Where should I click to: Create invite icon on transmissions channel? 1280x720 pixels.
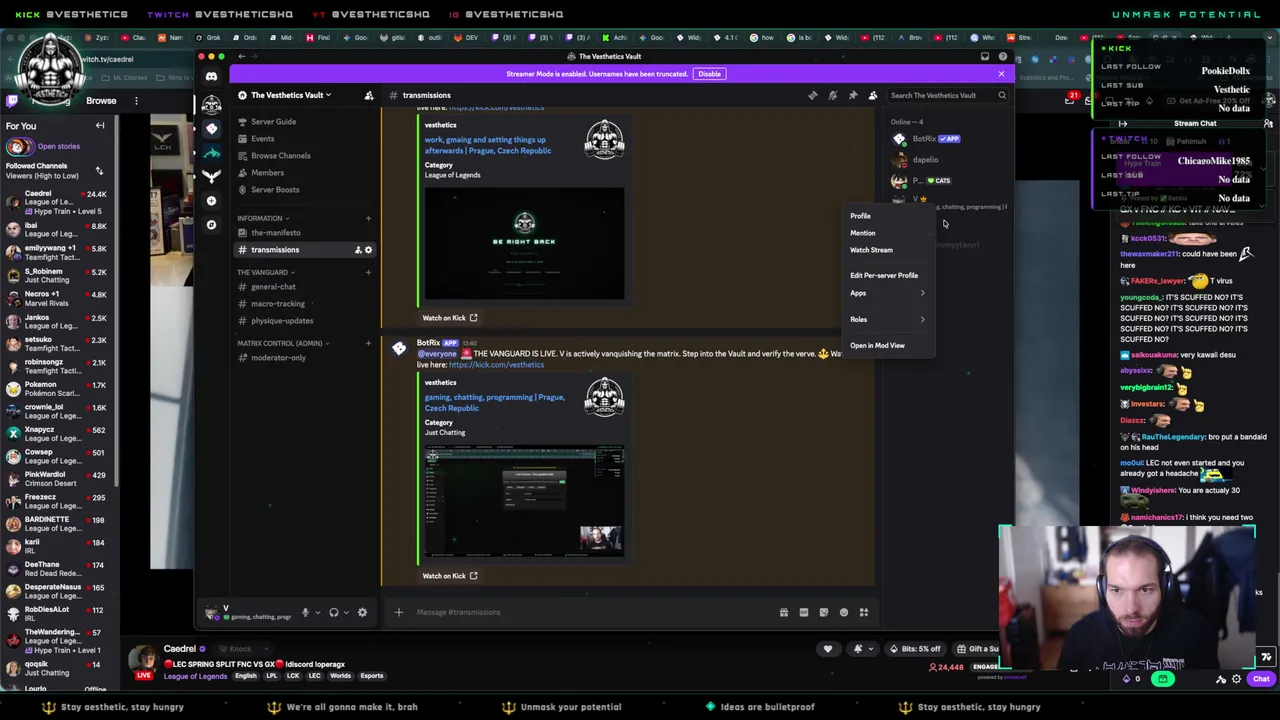(358, 250)
